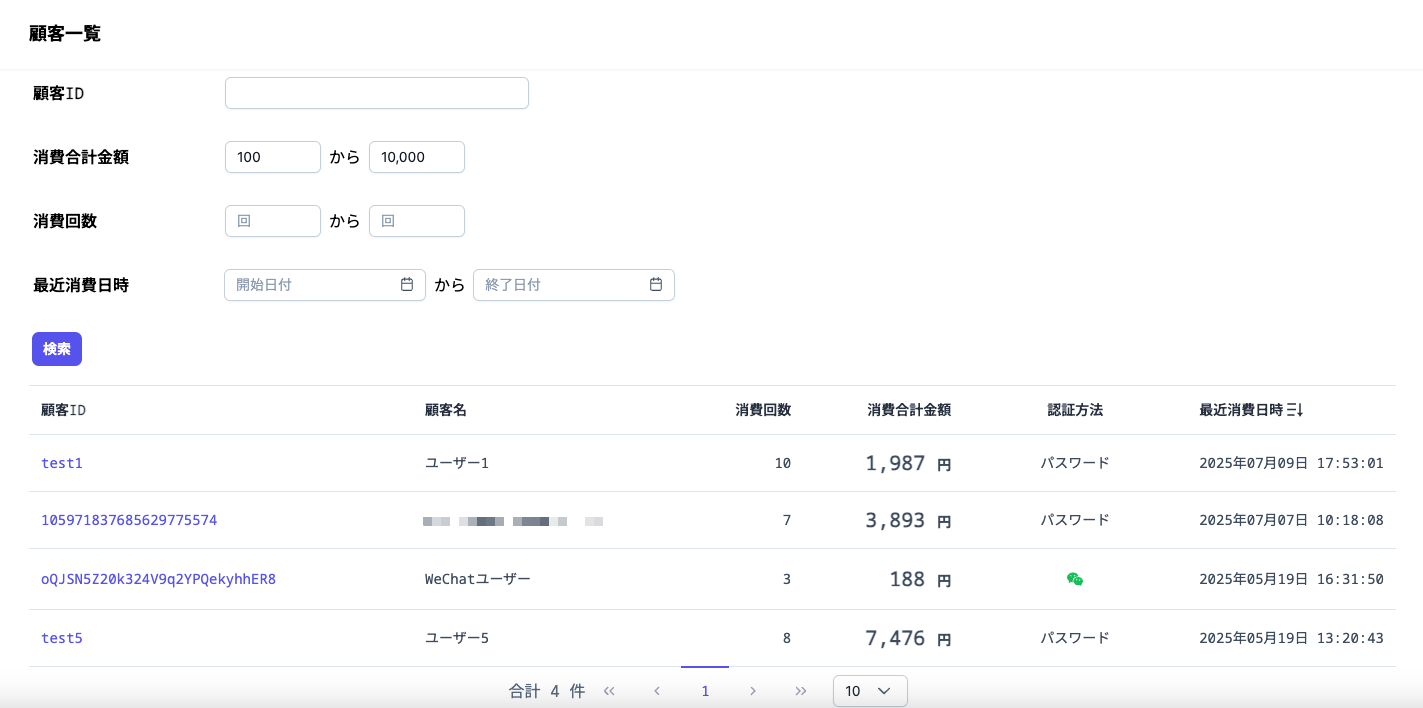This screenshot has width=1423, height=708.
Task: Click date 2025年07月09日 17:53:01
Action: (1291, 463)
